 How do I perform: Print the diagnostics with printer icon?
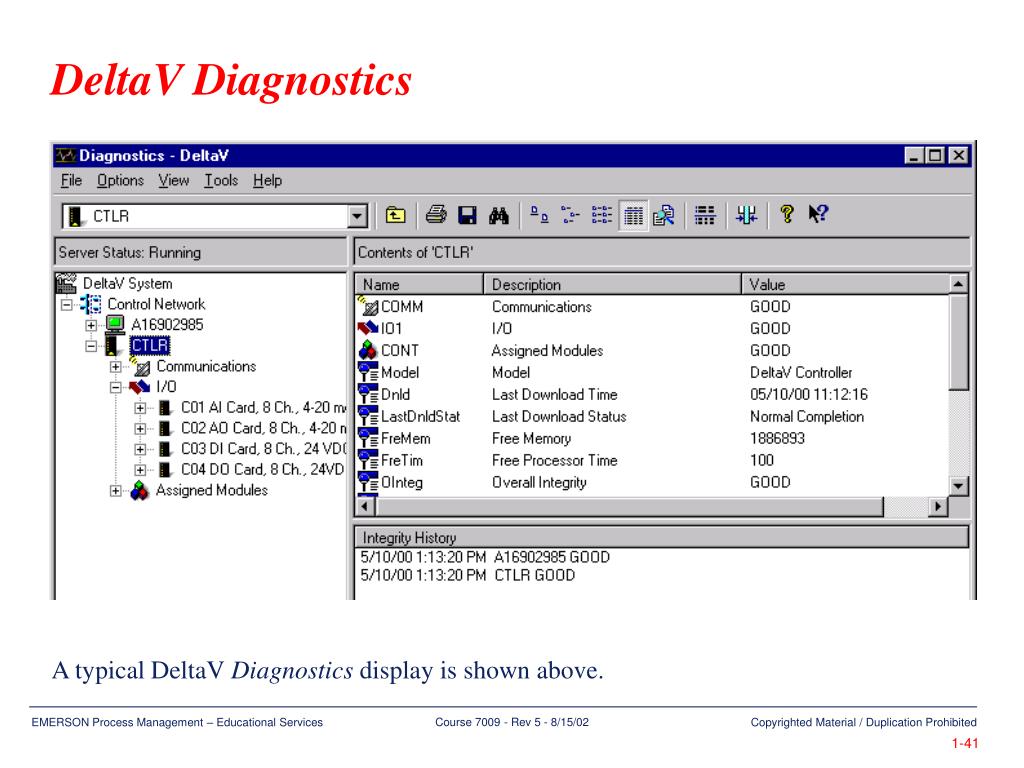click(436, 215)
